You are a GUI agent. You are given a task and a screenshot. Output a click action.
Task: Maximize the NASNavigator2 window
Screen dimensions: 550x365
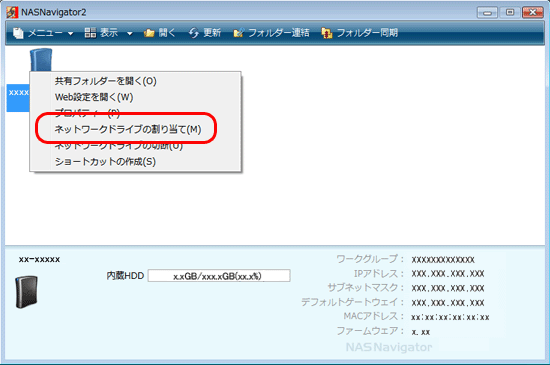click(510, 13)
